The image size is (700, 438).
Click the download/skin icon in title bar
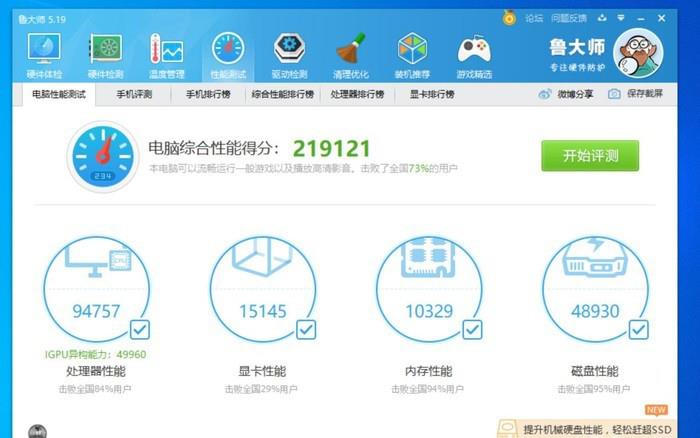602,18
